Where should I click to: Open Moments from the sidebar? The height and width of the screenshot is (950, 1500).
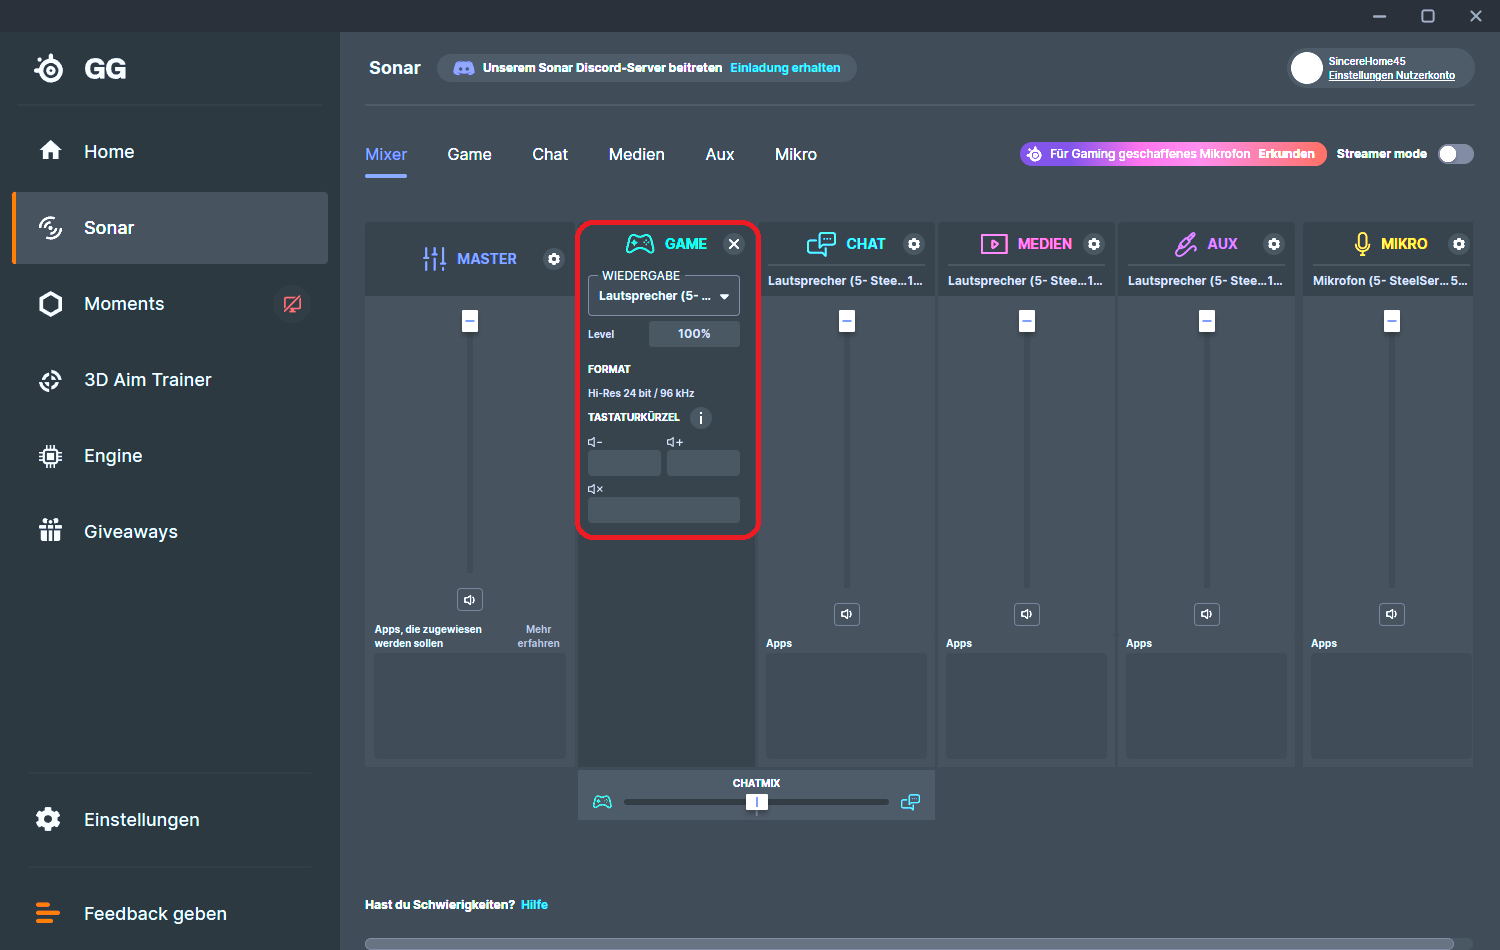(x=124, y=303)
